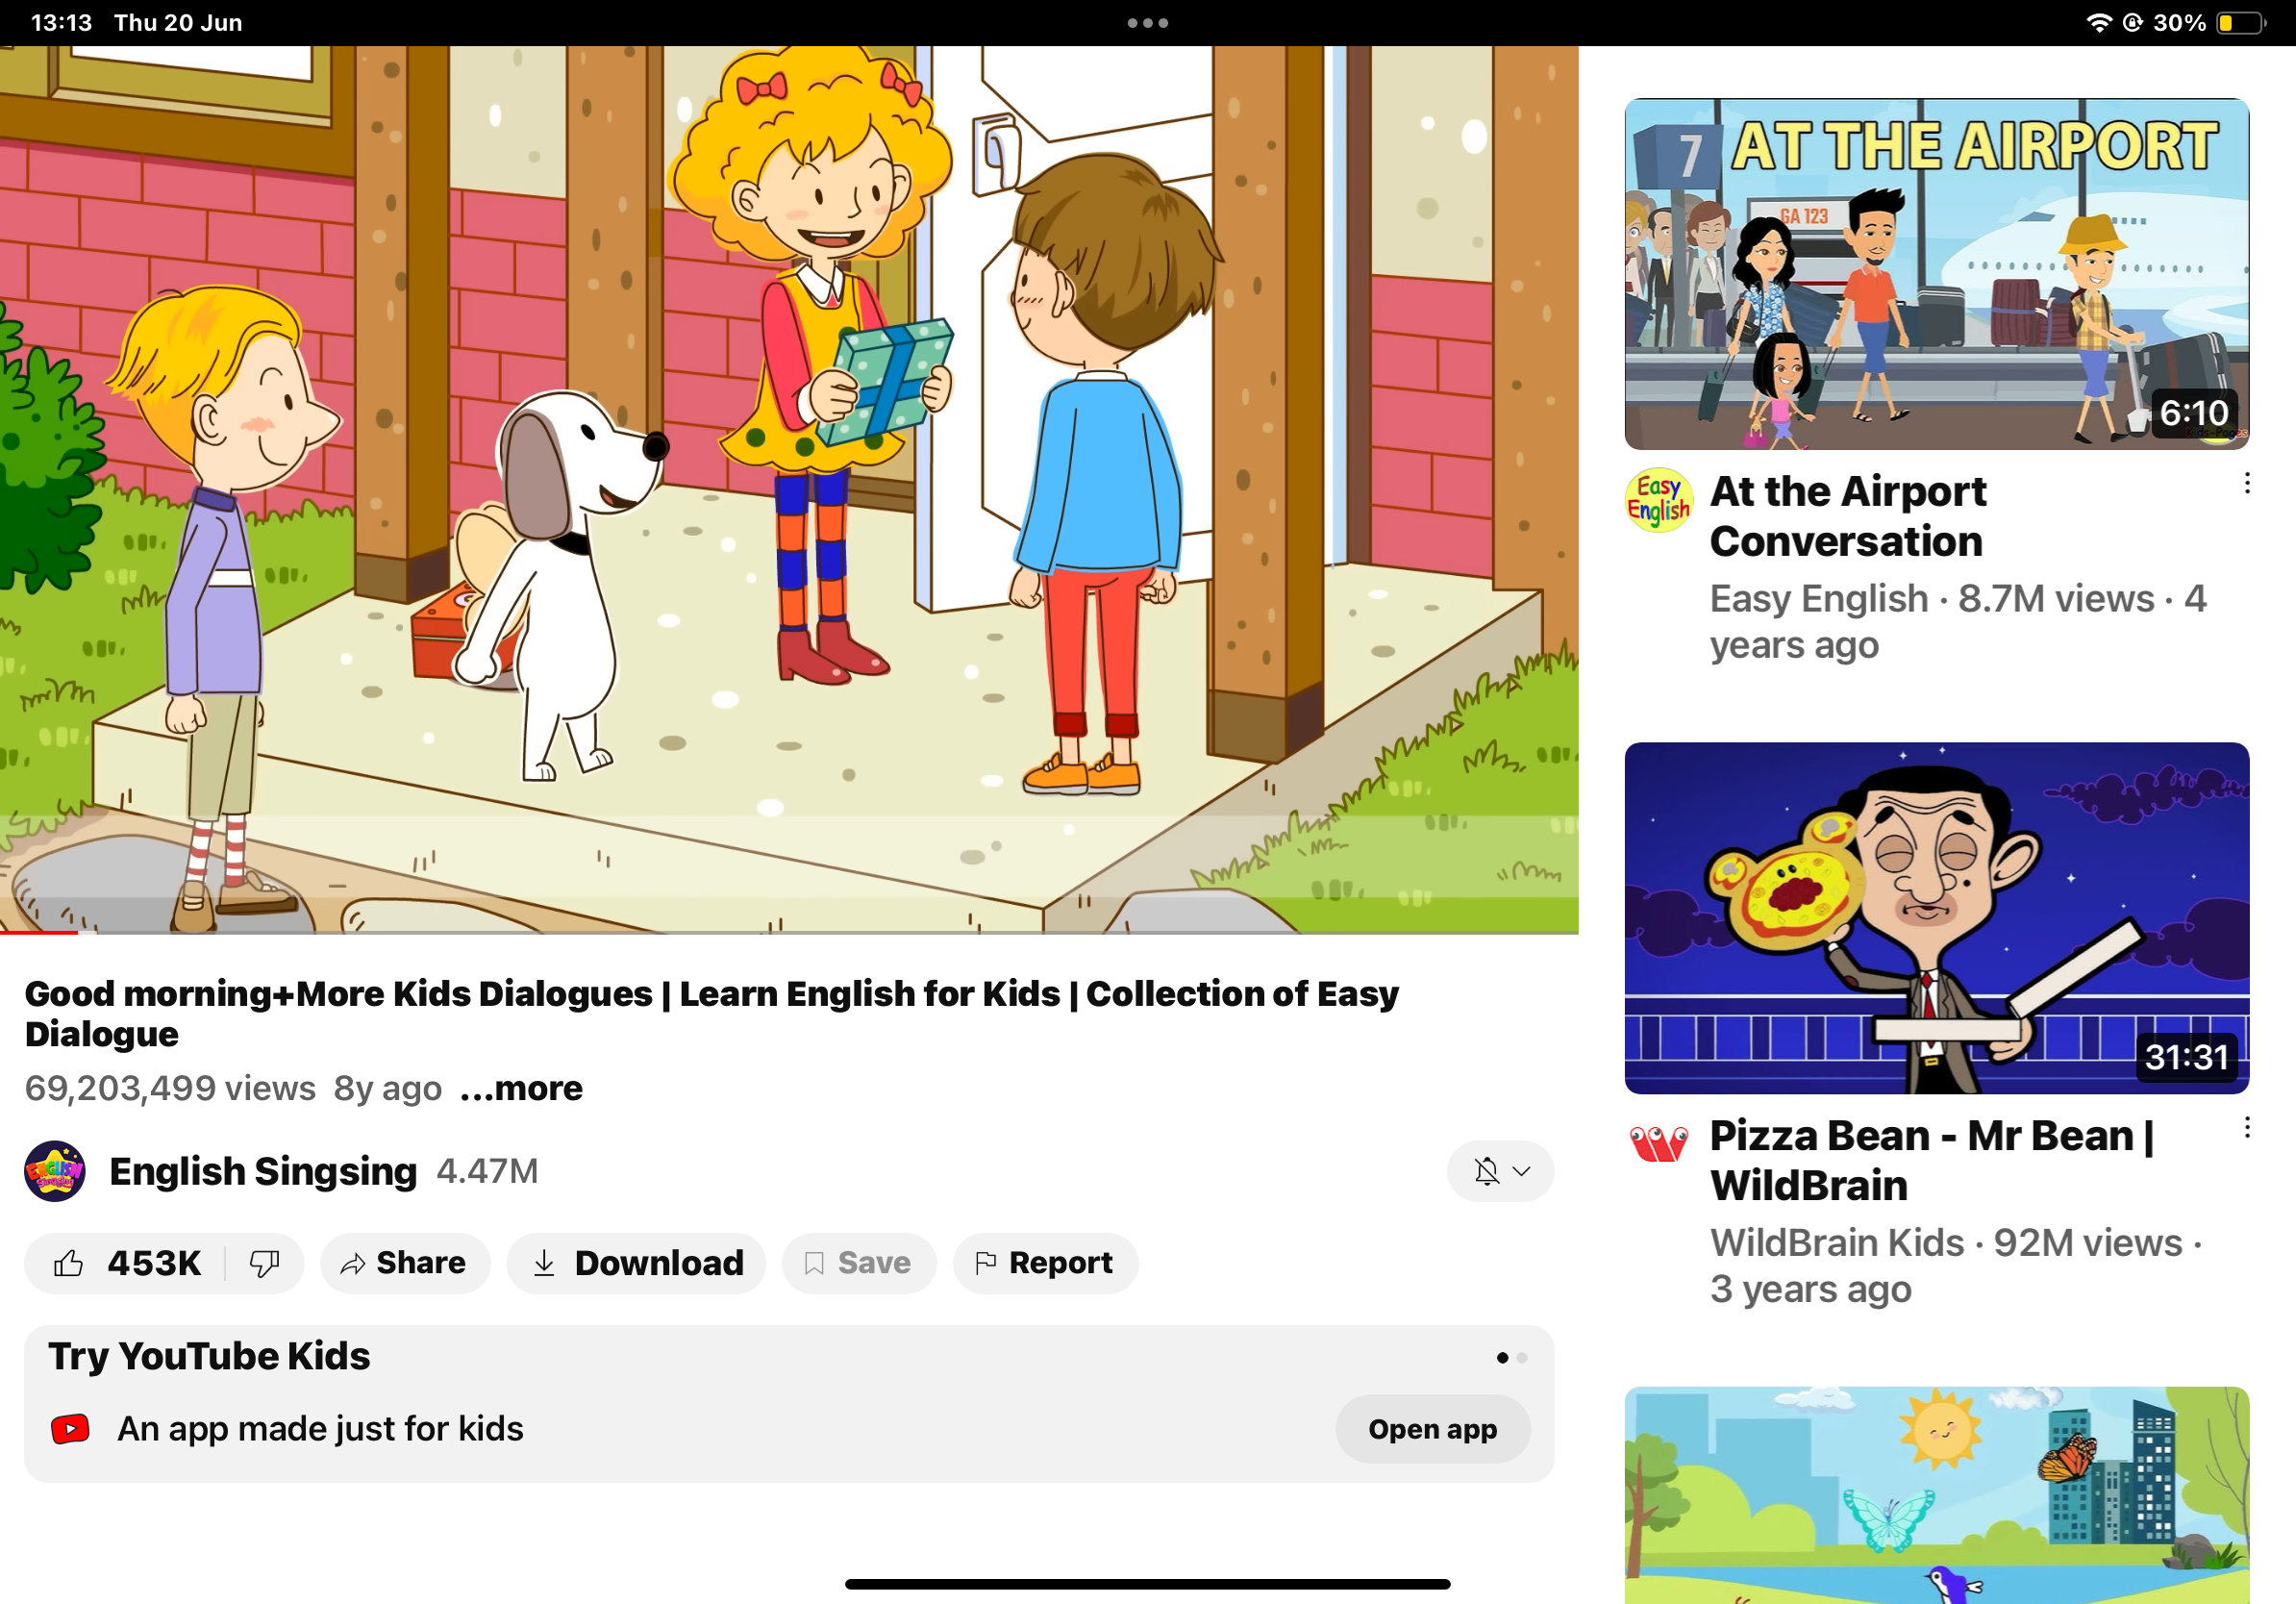
Task: Open English Singsing channel name link
Action: [x=263, y=1171]
